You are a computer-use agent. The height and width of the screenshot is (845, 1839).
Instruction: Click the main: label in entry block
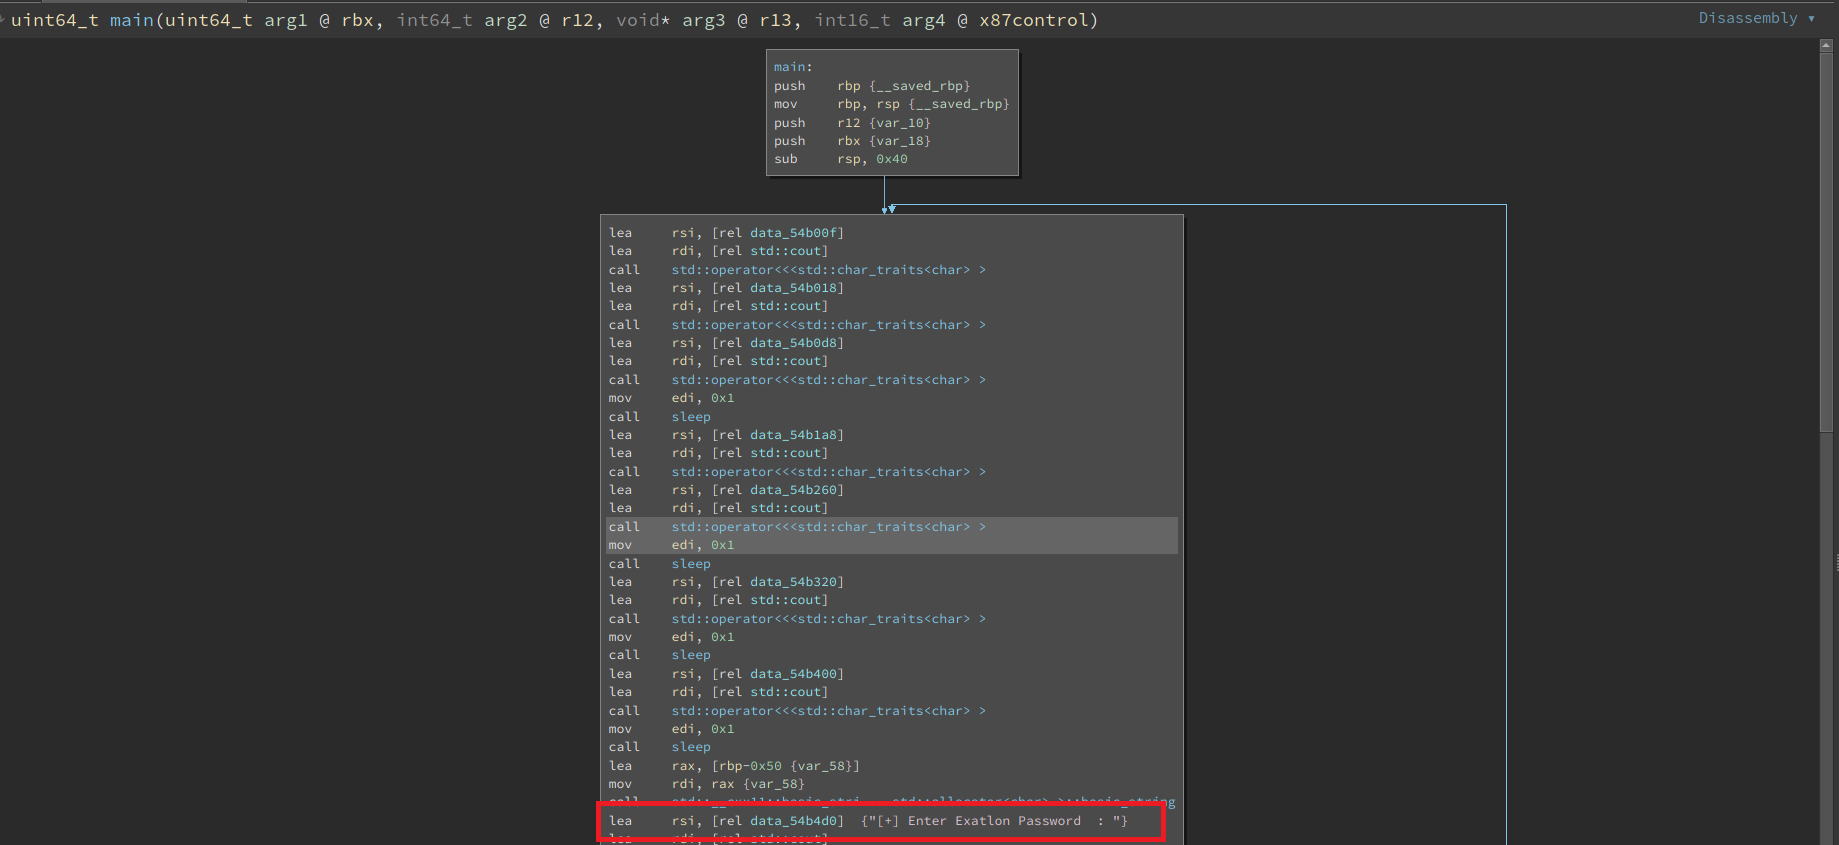click(793, 67)
